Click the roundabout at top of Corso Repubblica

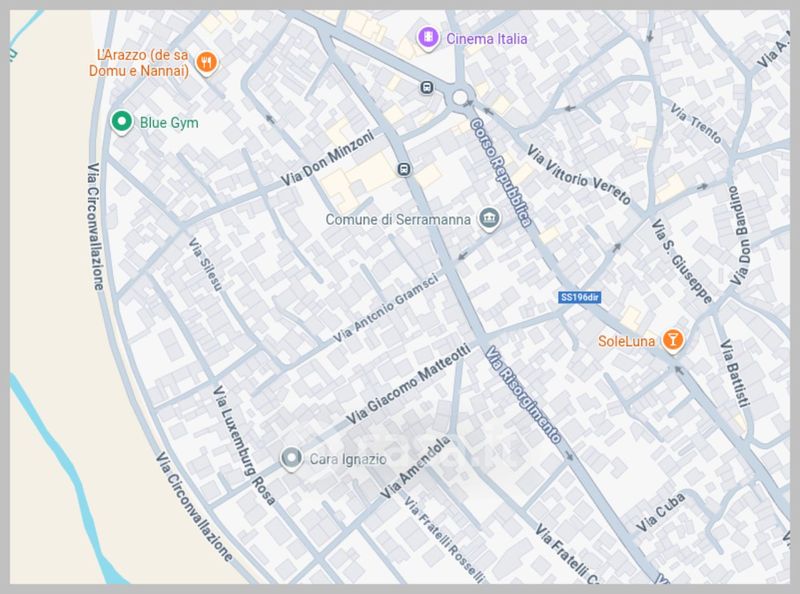pyautogui.click(x=460, y=97)
